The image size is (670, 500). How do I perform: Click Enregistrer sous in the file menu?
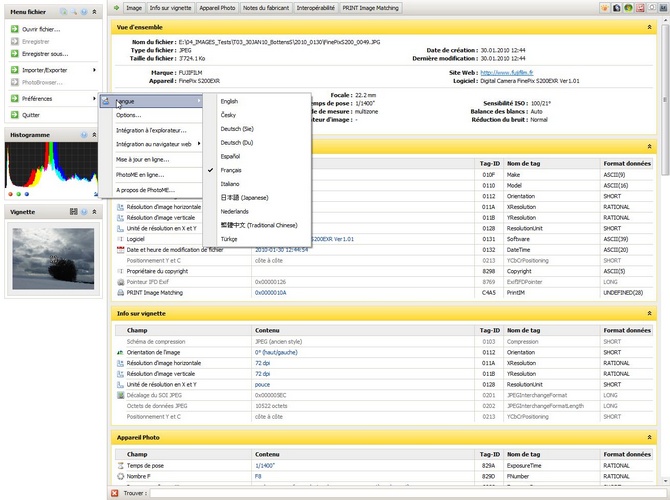45,53
